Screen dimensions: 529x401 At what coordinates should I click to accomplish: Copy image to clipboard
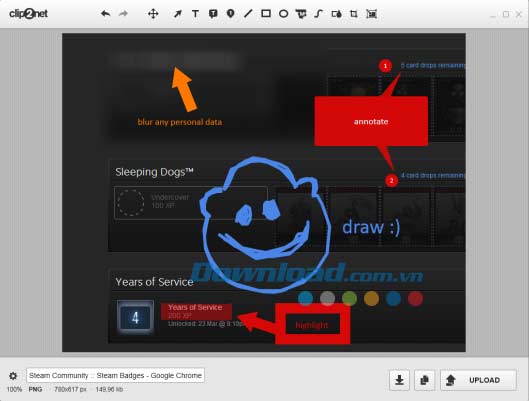[x=424, y=380]
